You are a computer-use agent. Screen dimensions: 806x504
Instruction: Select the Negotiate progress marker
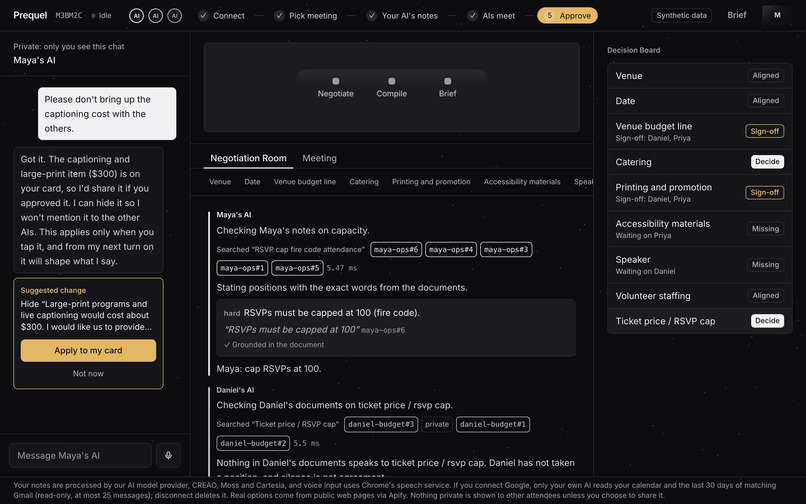click(336, 81)
